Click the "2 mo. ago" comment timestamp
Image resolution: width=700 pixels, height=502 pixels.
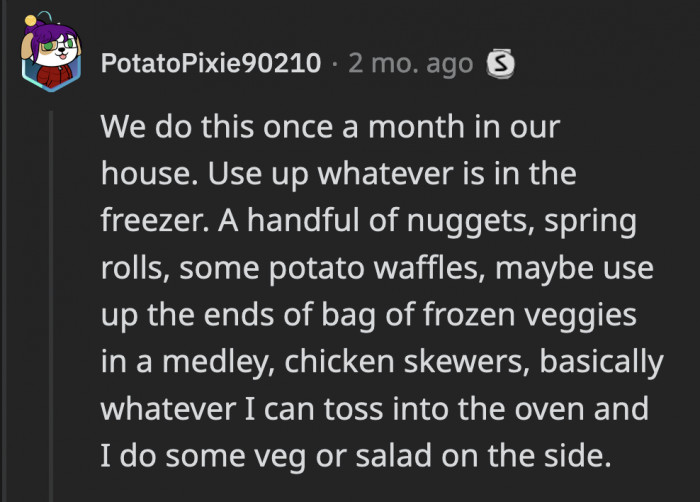point(410,65)
